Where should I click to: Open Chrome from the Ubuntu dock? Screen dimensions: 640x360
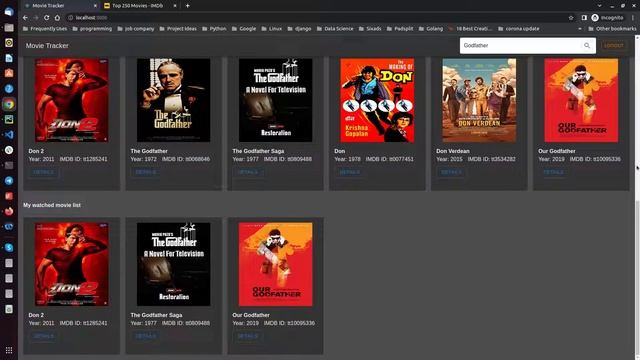pyautogui.click(x=9, y=104)
